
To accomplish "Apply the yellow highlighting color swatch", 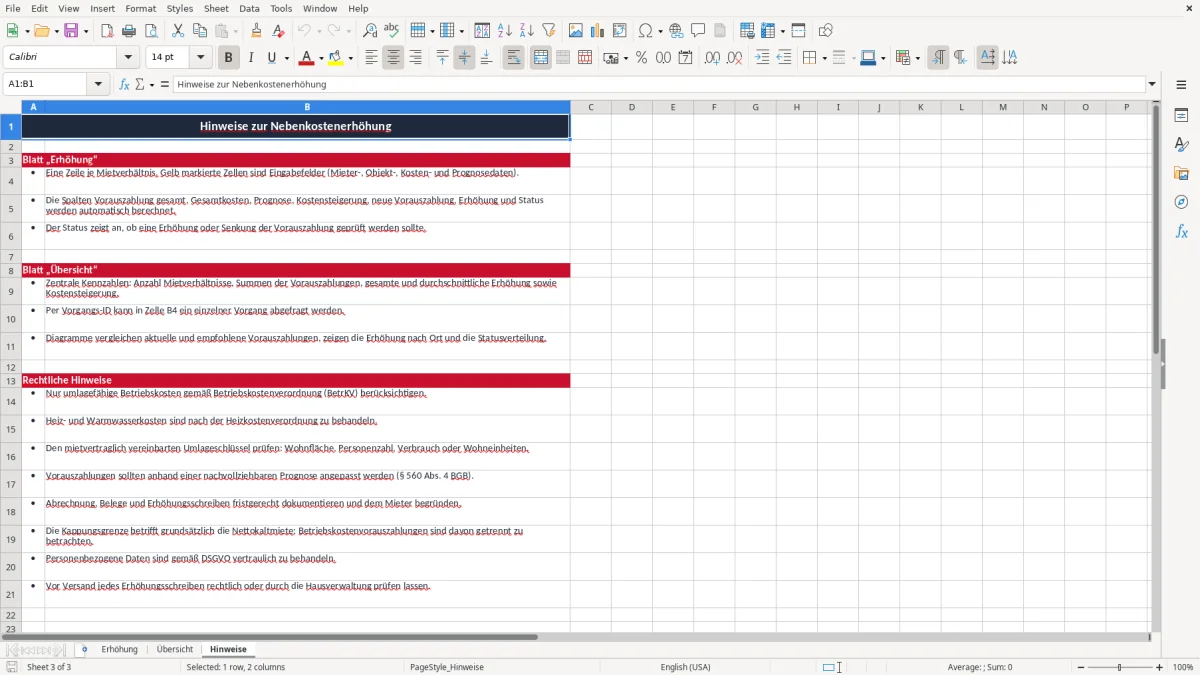I will point(336,58).
